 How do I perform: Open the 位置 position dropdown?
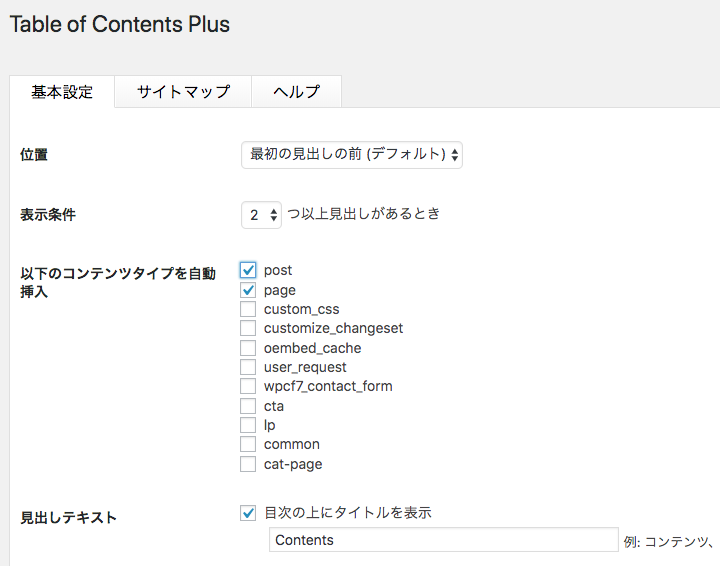coord(351,154)
